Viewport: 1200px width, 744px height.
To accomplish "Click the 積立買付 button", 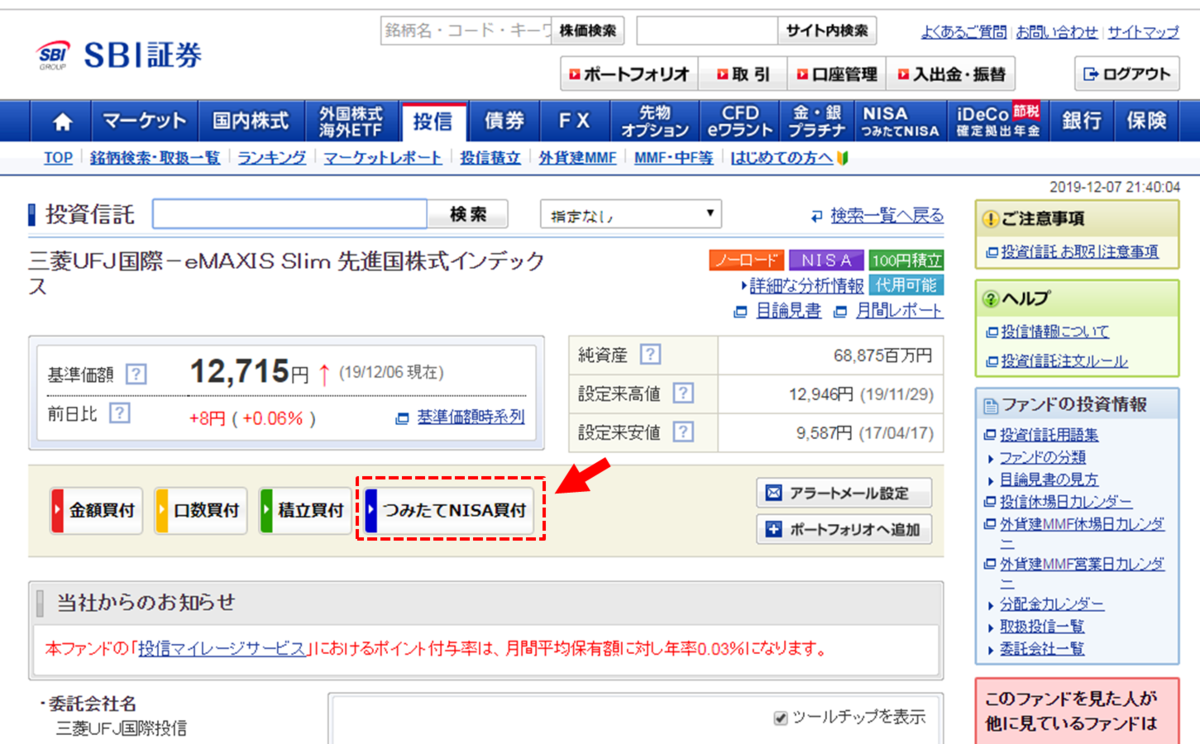I will [305, 510].
